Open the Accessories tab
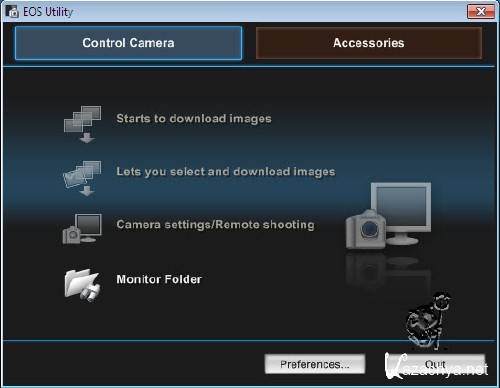500x388 pixels. [369, 43]
